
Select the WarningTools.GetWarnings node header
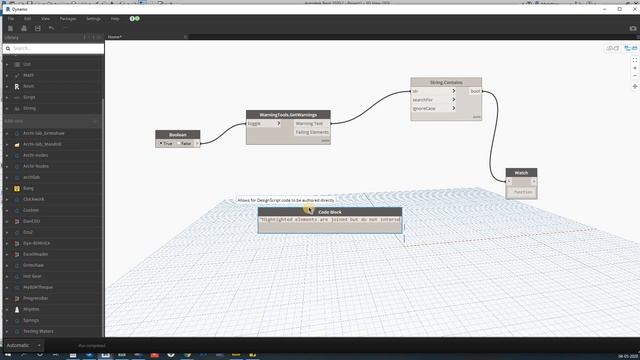pyautogui.click(x=288, y=115)
